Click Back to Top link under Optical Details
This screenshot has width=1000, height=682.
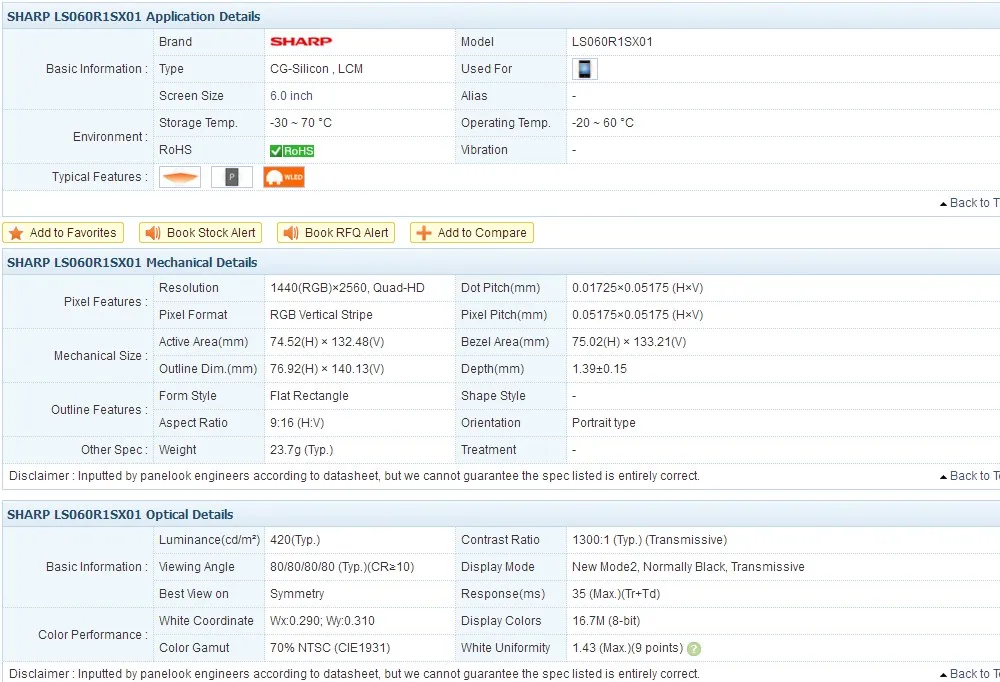tap(969, 674)
